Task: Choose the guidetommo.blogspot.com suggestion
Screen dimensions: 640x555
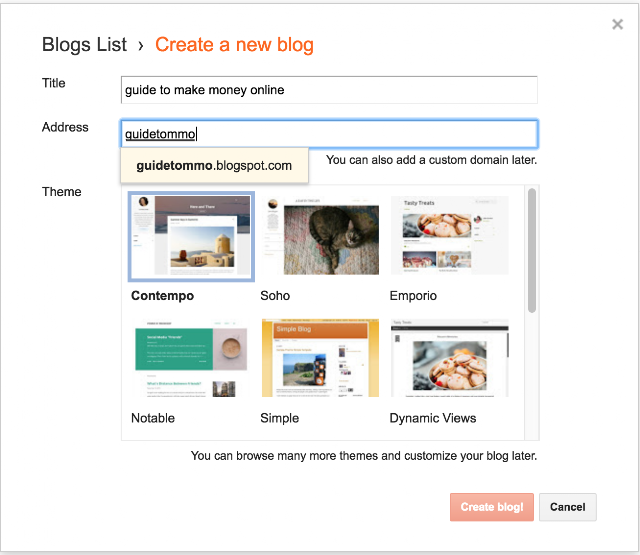Action: click(214, 166)
